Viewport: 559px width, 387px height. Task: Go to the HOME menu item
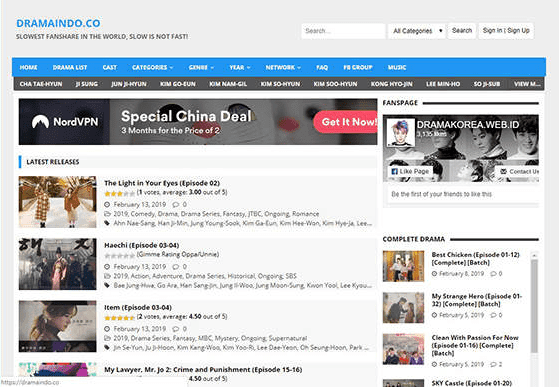coord(29,67)
